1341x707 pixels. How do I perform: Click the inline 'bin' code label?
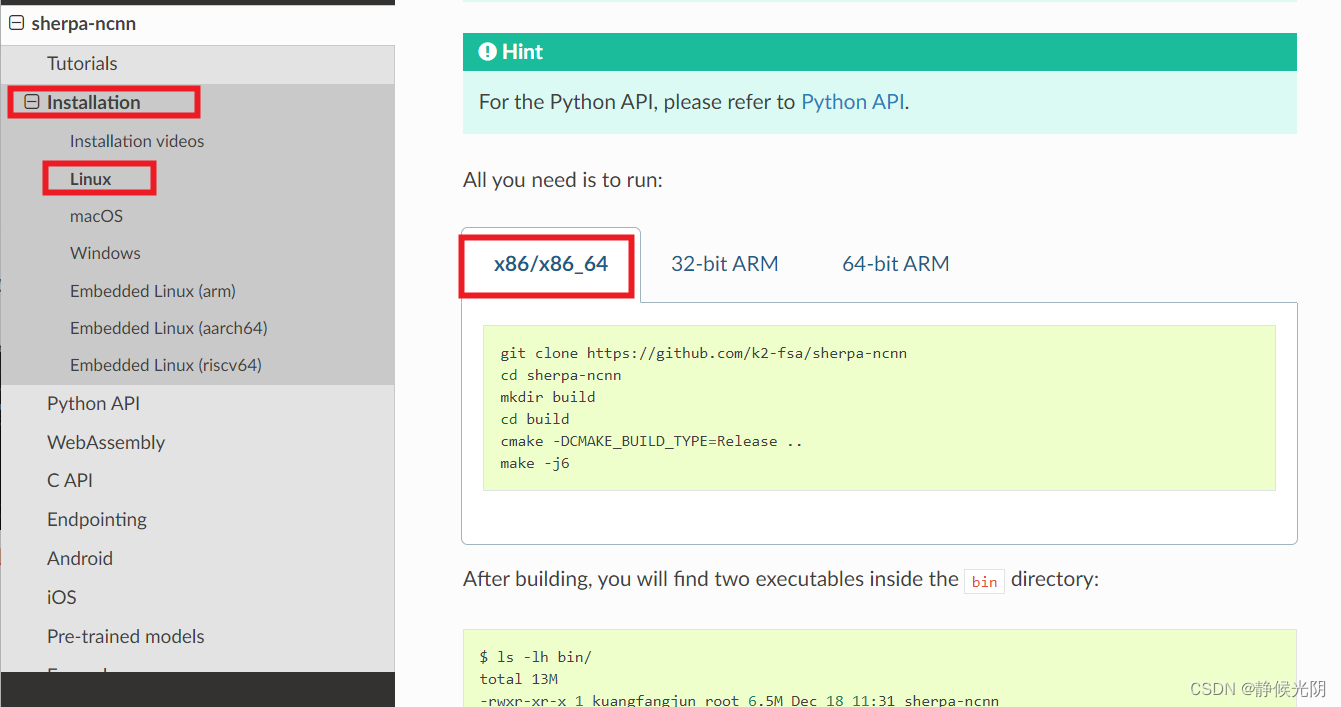click(985, 581)
